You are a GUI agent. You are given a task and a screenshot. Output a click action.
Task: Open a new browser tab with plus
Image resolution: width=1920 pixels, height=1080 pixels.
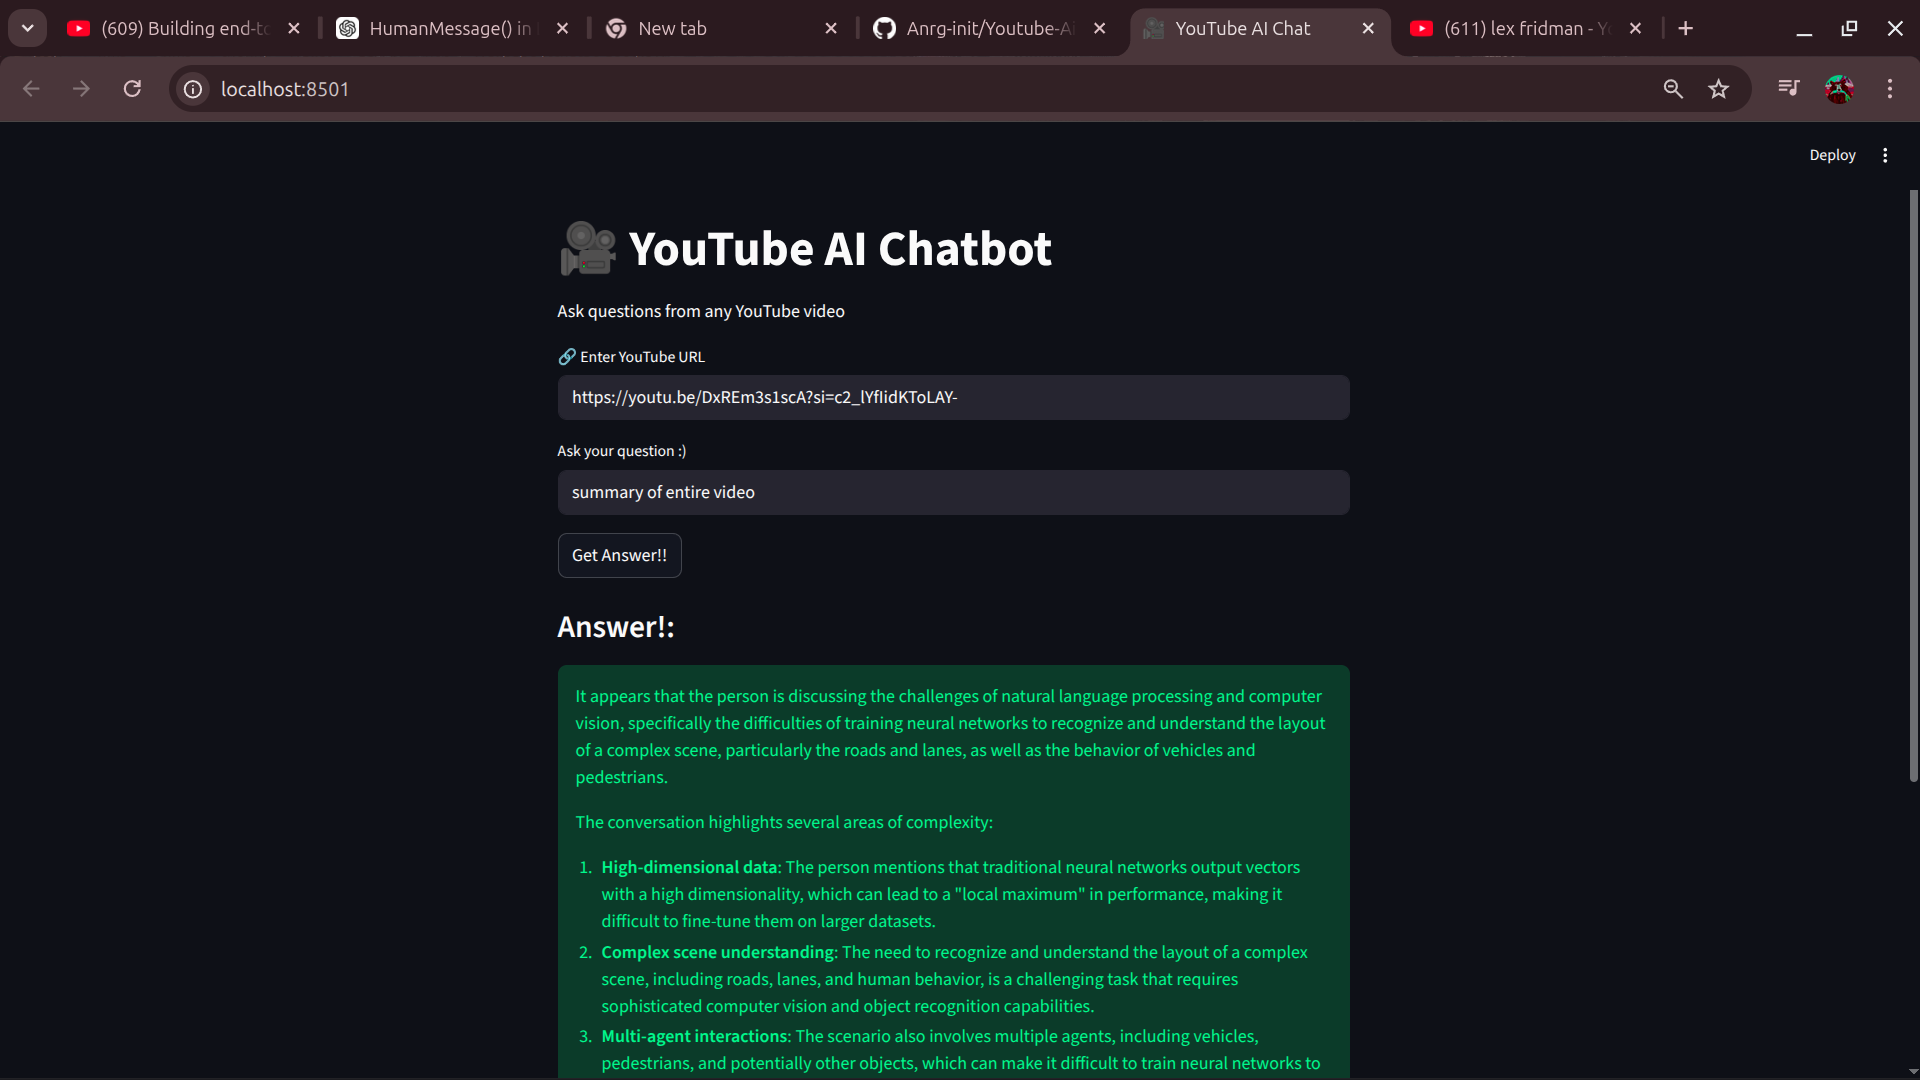click(x=1686, y=28)
